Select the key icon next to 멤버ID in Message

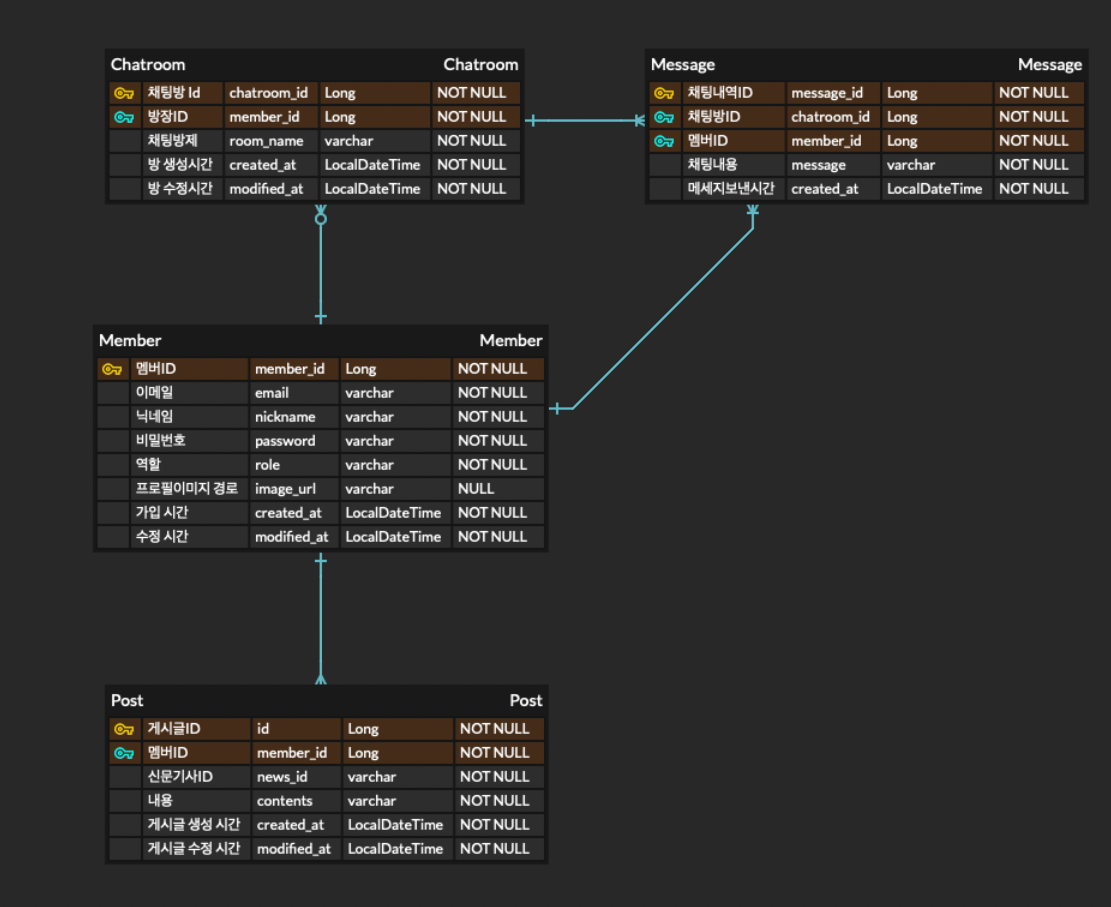coord(663,140)
